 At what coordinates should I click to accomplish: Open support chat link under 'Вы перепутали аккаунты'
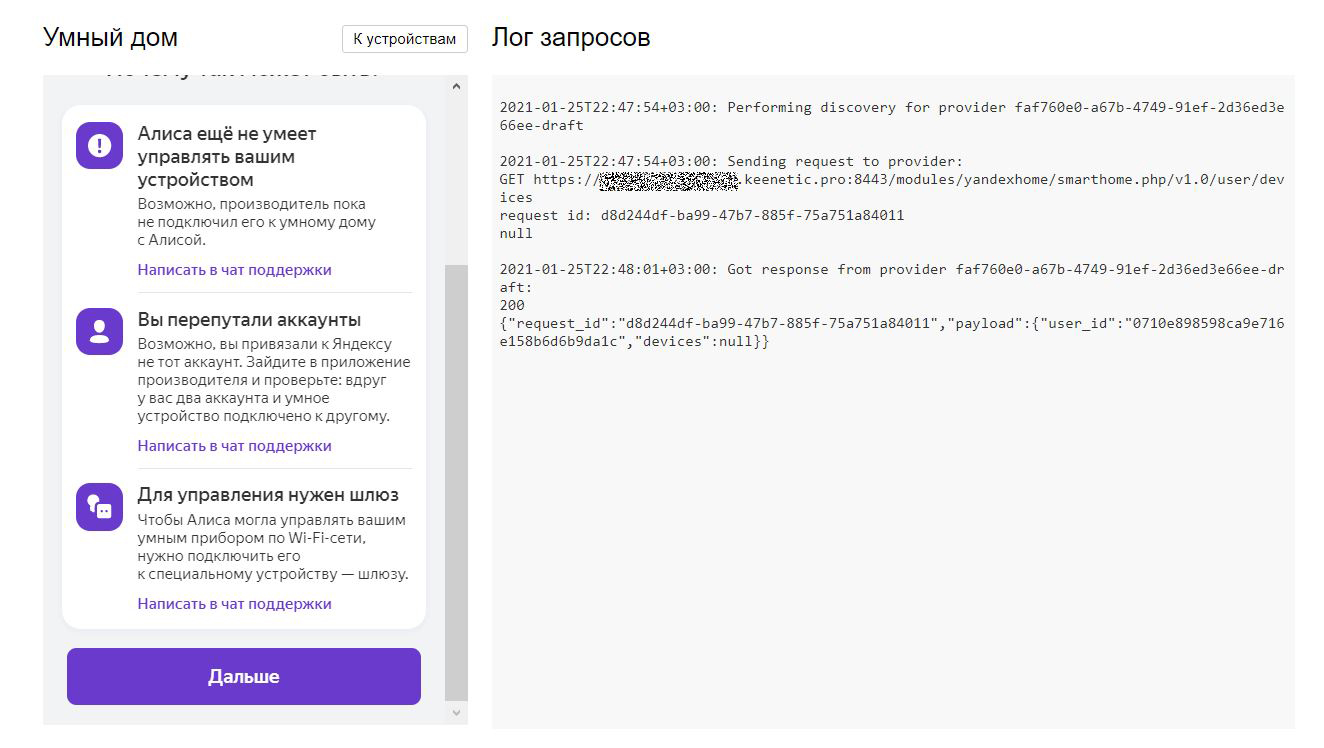tap(234, 446)
